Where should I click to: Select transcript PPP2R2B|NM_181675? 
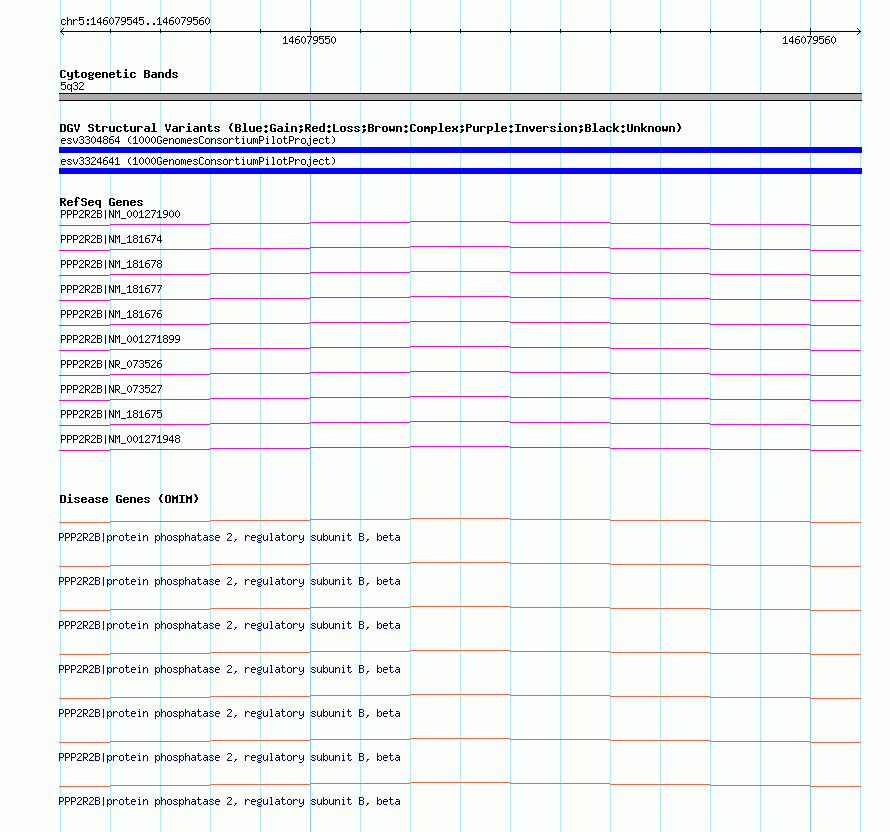tap(111, 414)
